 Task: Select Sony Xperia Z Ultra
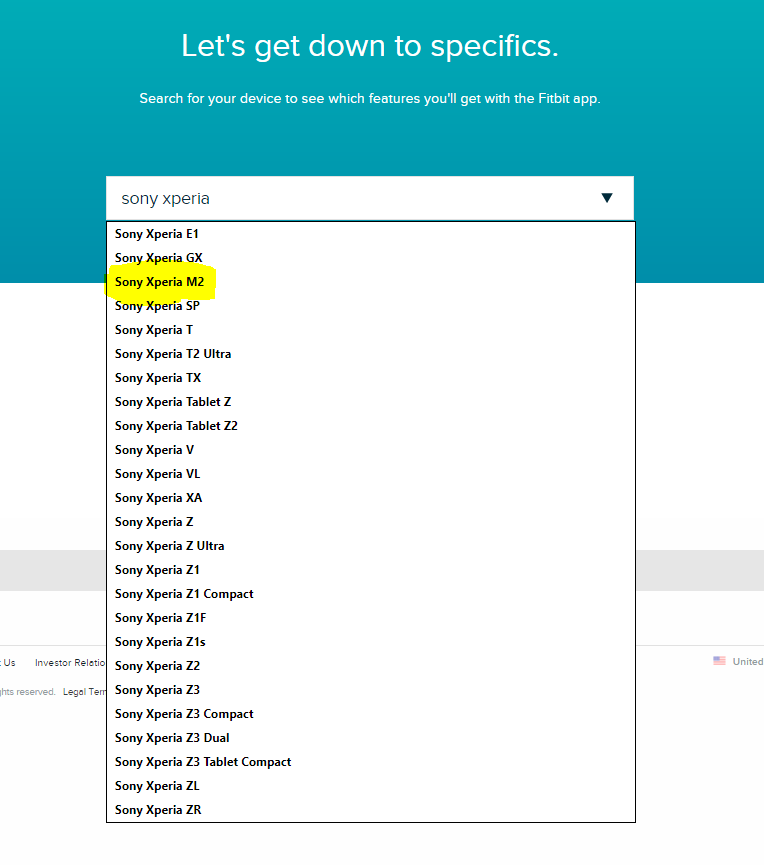point(371,546)
